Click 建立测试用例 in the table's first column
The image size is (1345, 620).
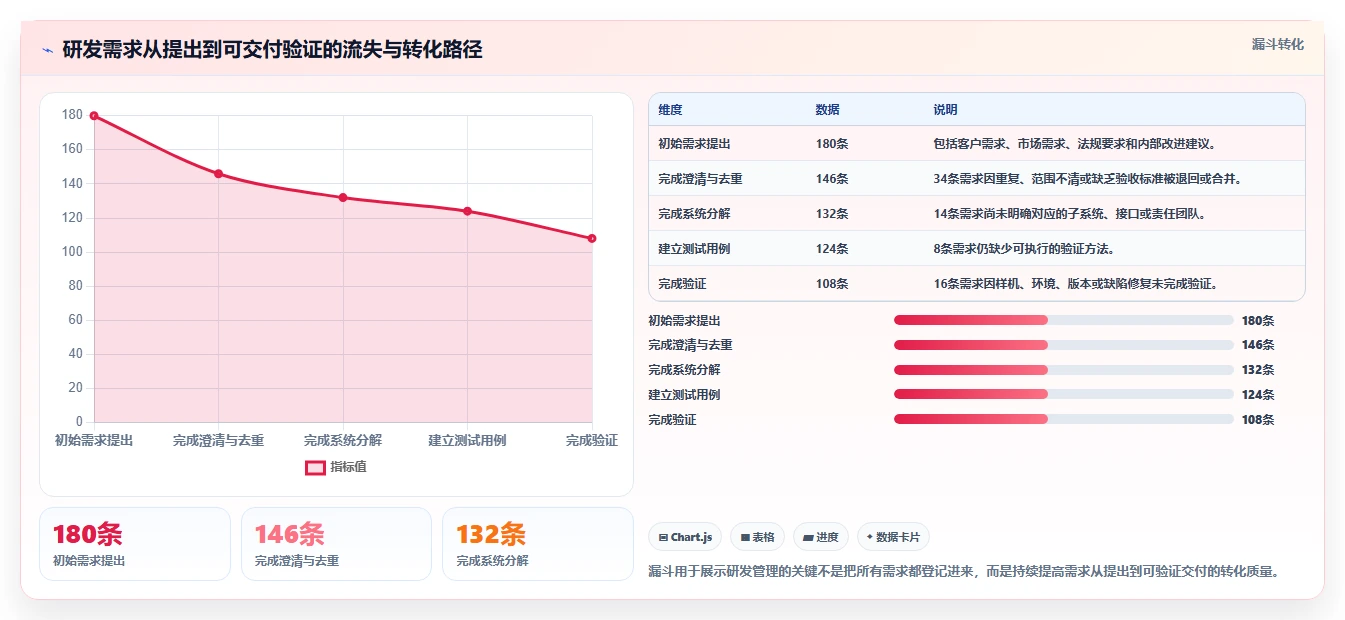[694, 249]
